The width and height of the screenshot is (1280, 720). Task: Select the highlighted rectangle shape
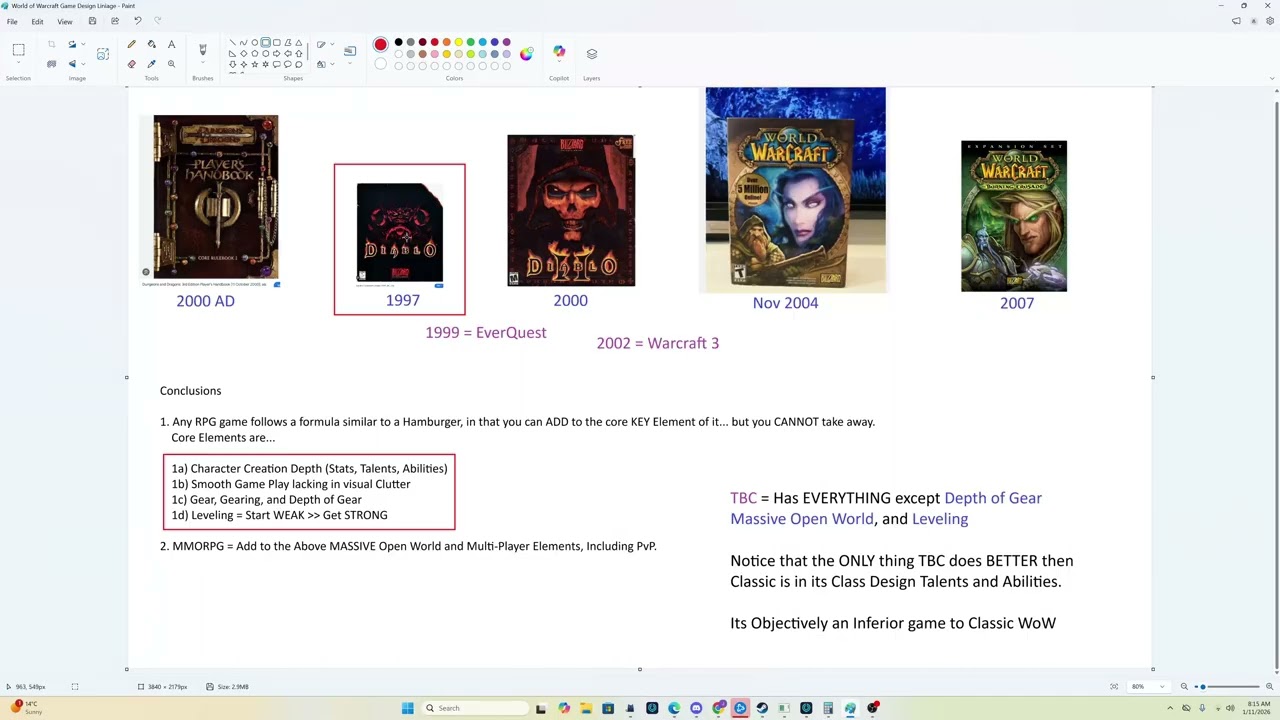click(265, 42)
